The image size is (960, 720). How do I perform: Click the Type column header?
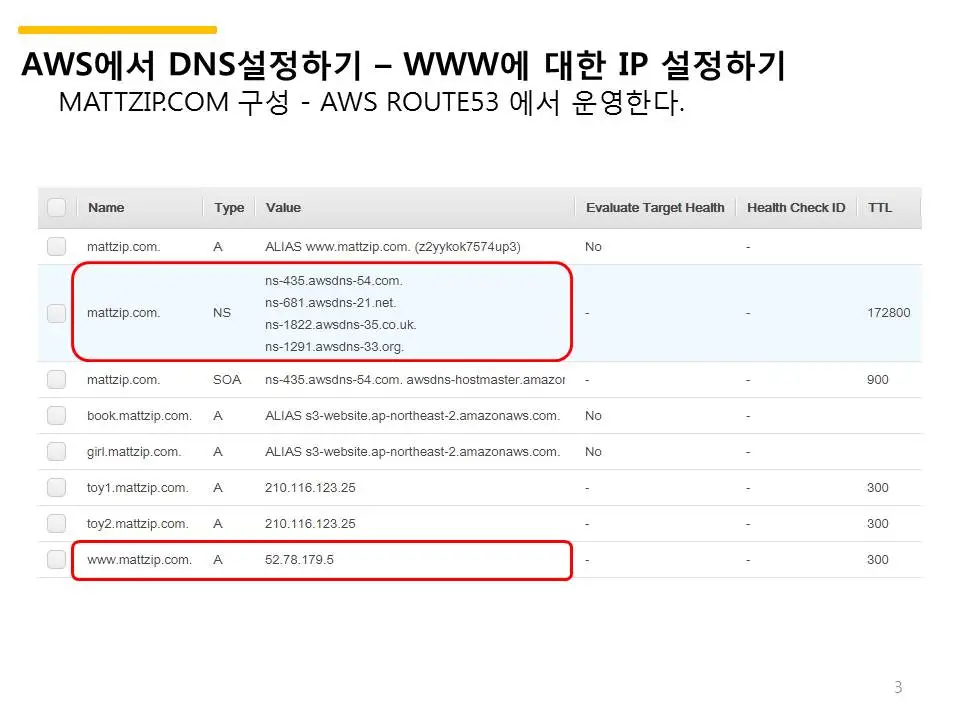pos(229,208)
